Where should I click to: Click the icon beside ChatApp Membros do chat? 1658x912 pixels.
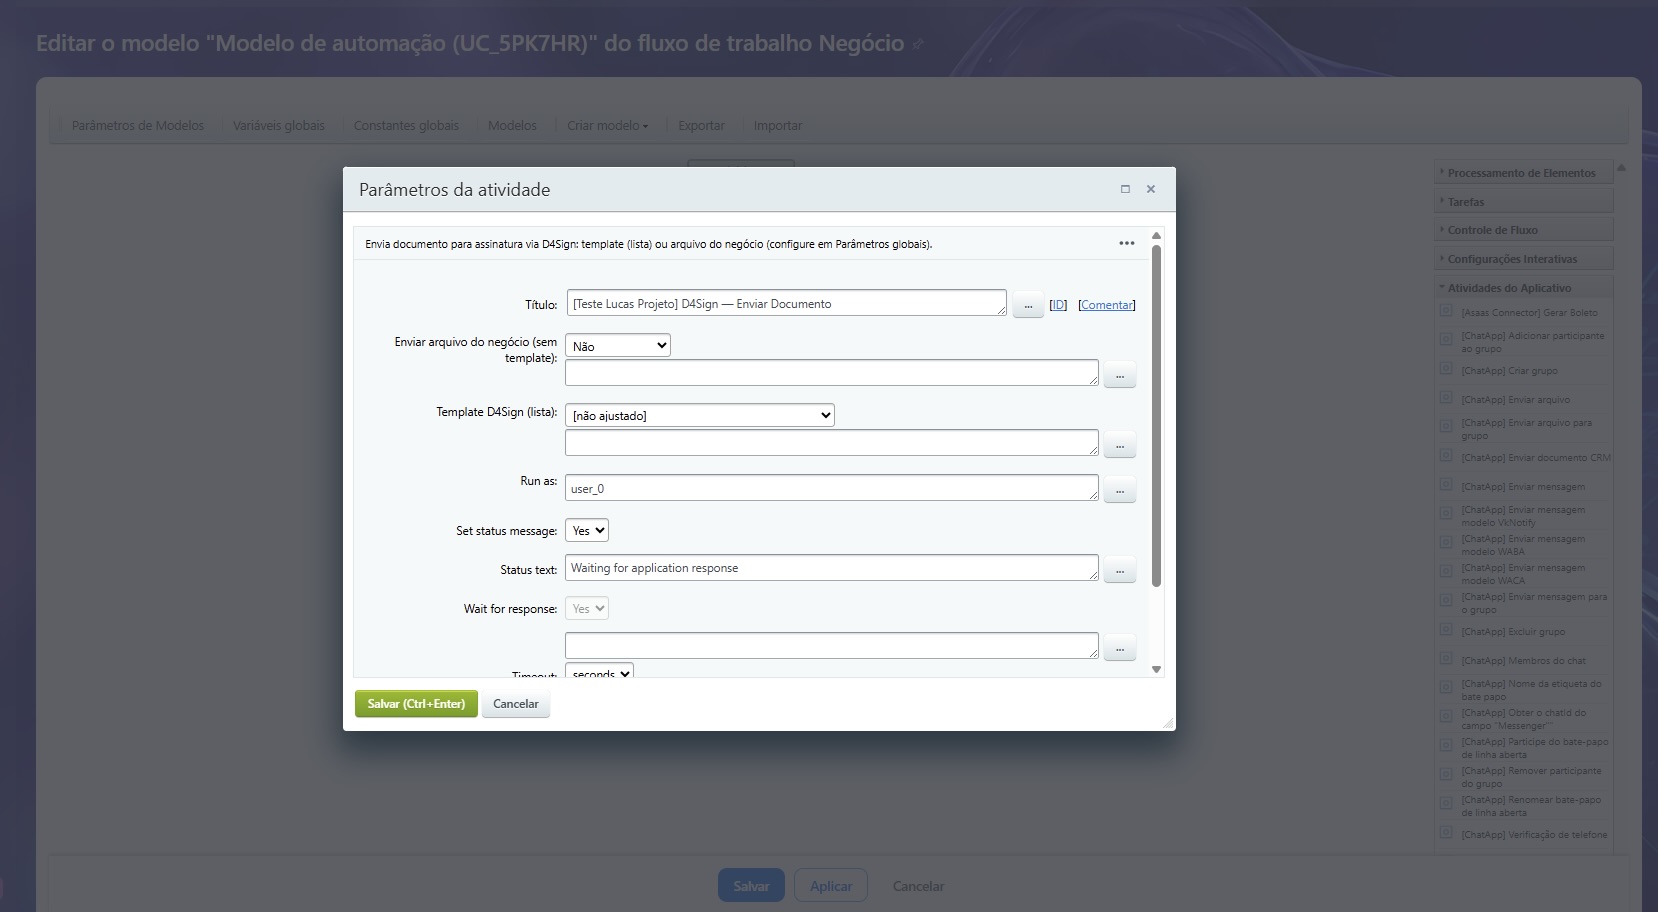[1446, 659]
